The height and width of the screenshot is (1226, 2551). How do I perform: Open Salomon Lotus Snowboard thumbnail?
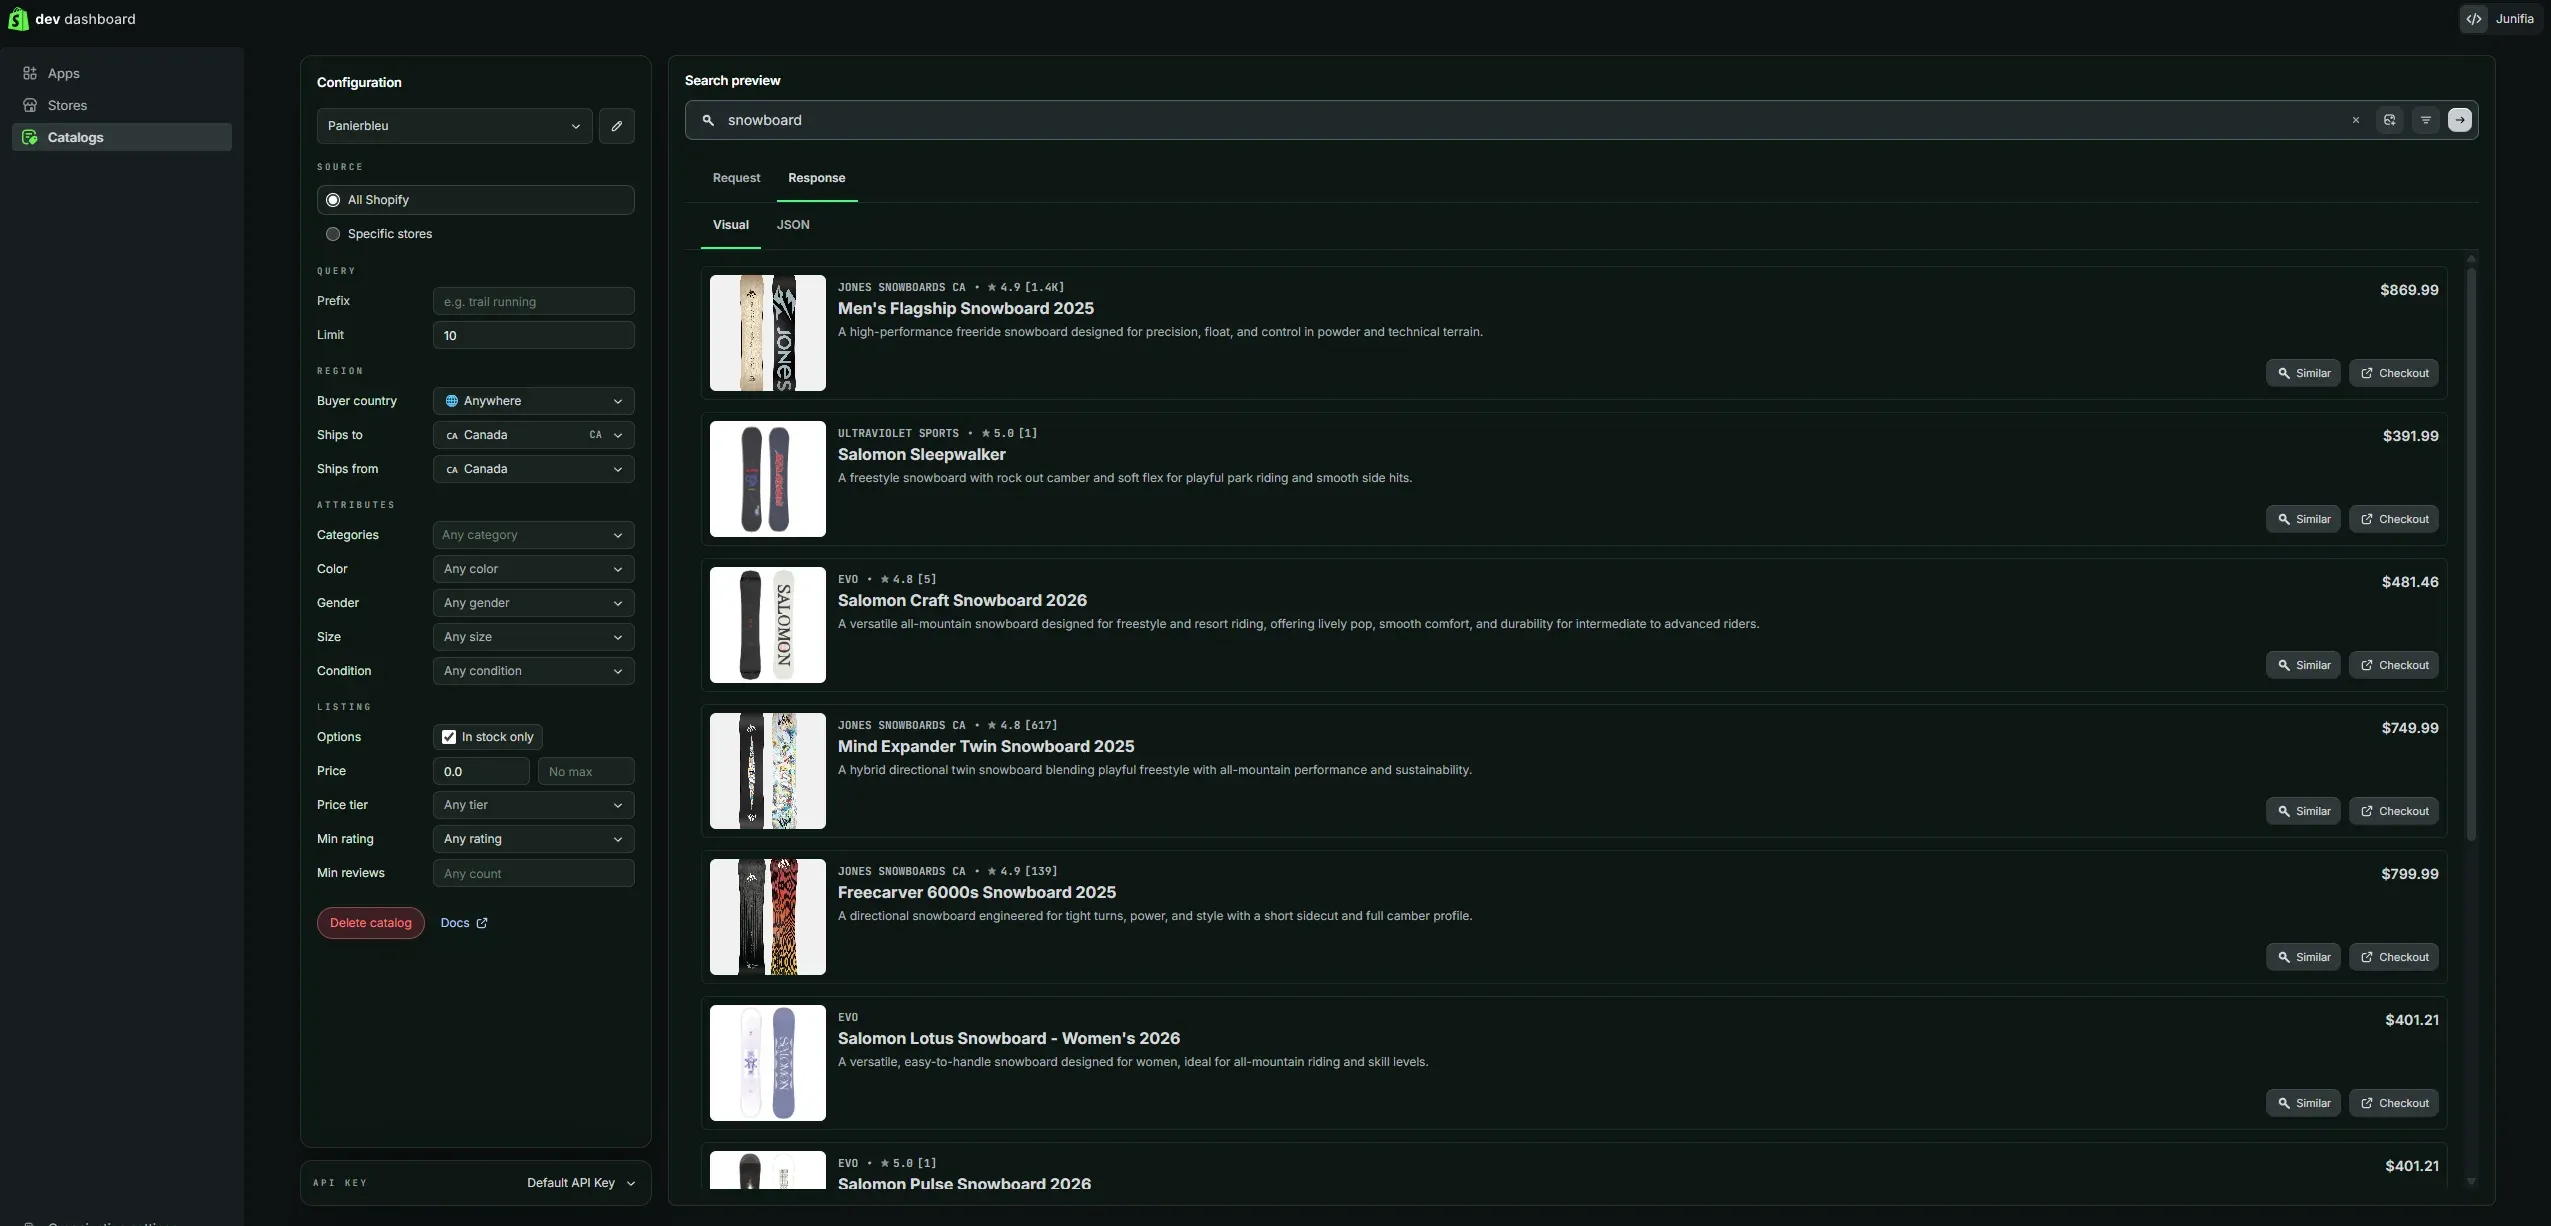[x=768, y=1063]
